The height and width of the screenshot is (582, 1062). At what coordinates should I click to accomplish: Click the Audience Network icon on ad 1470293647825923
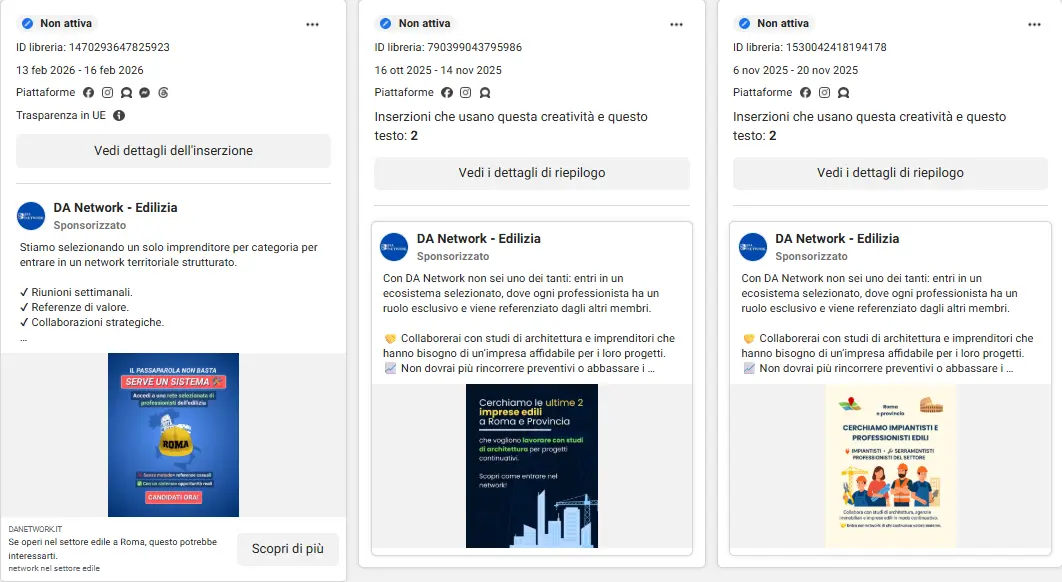tap(126, 93)
